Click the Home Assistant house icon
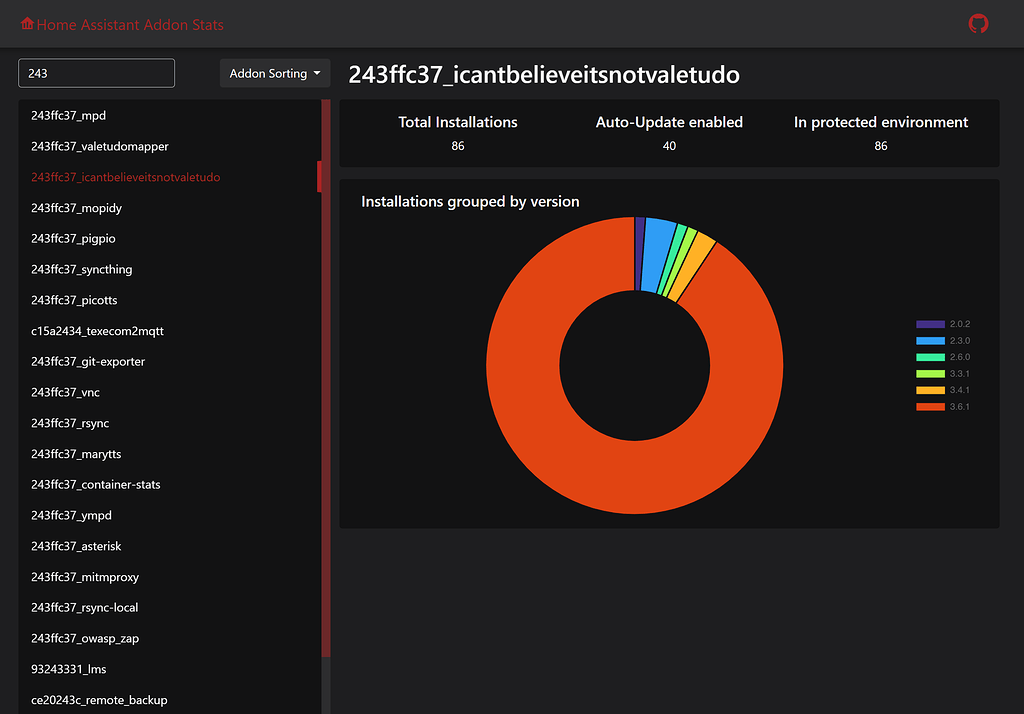This screenshot has width=1024, height=714. tap(30, 24)
